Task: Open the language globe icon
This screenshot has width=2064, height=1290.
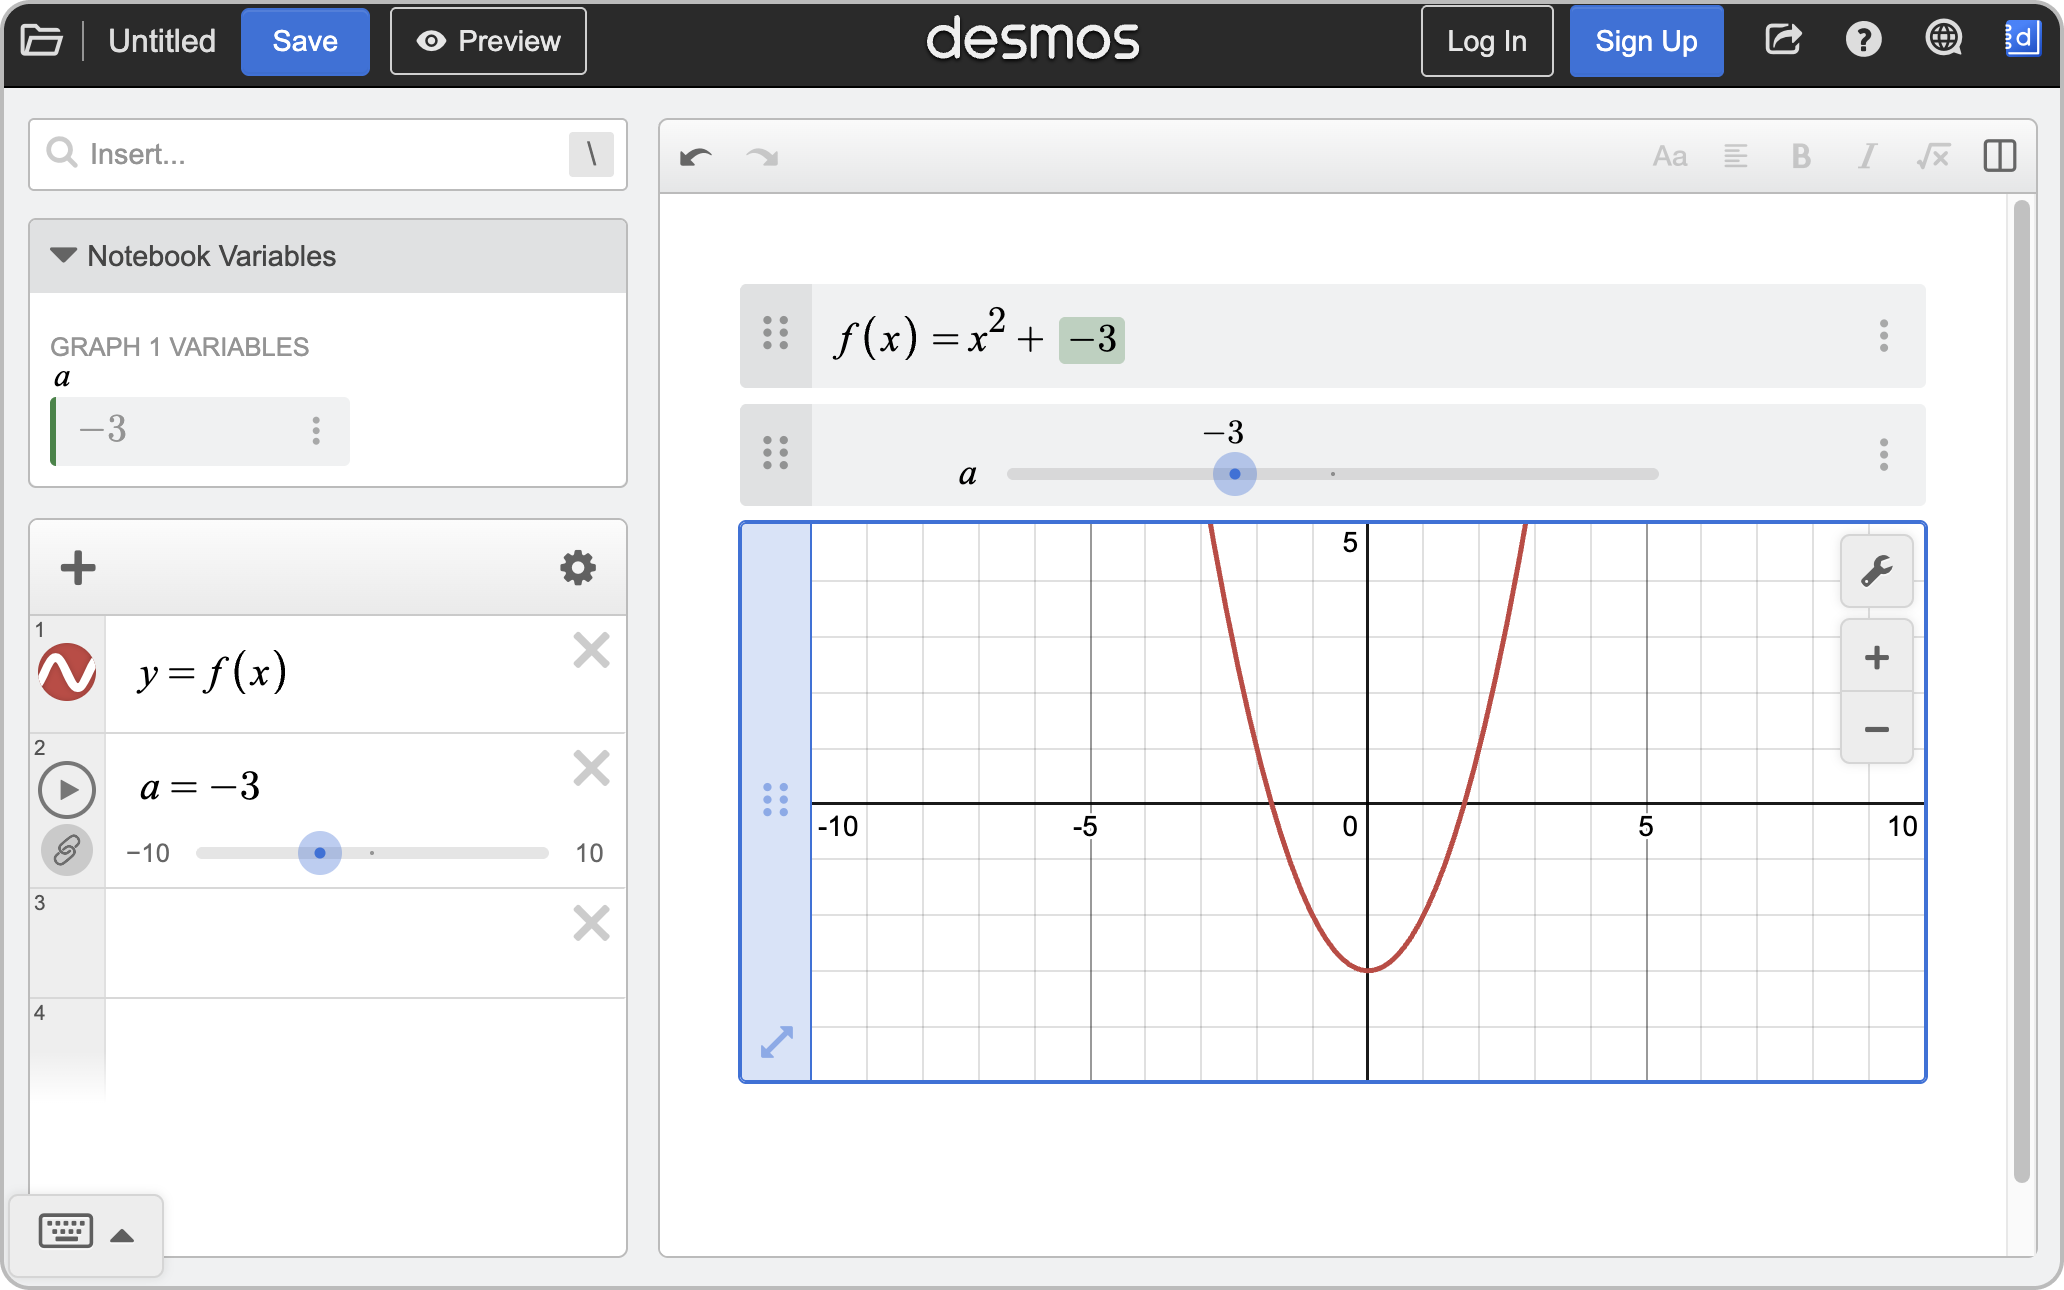Action: click(1943, 40)
